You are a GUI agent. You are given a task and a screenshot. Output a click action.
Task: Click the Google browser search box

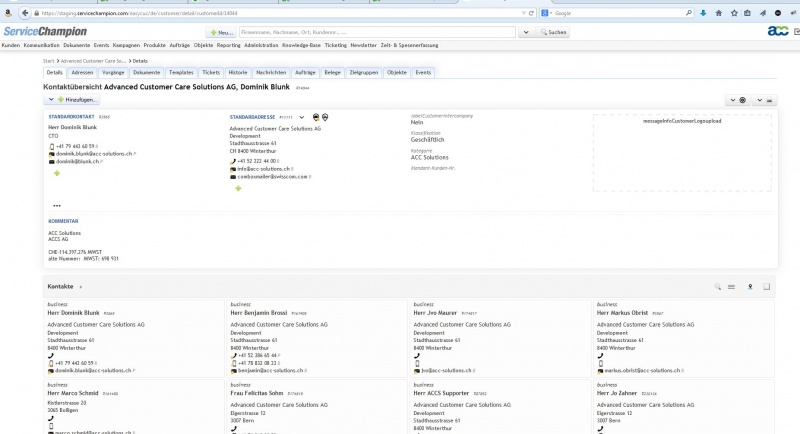tap(618, 13)
